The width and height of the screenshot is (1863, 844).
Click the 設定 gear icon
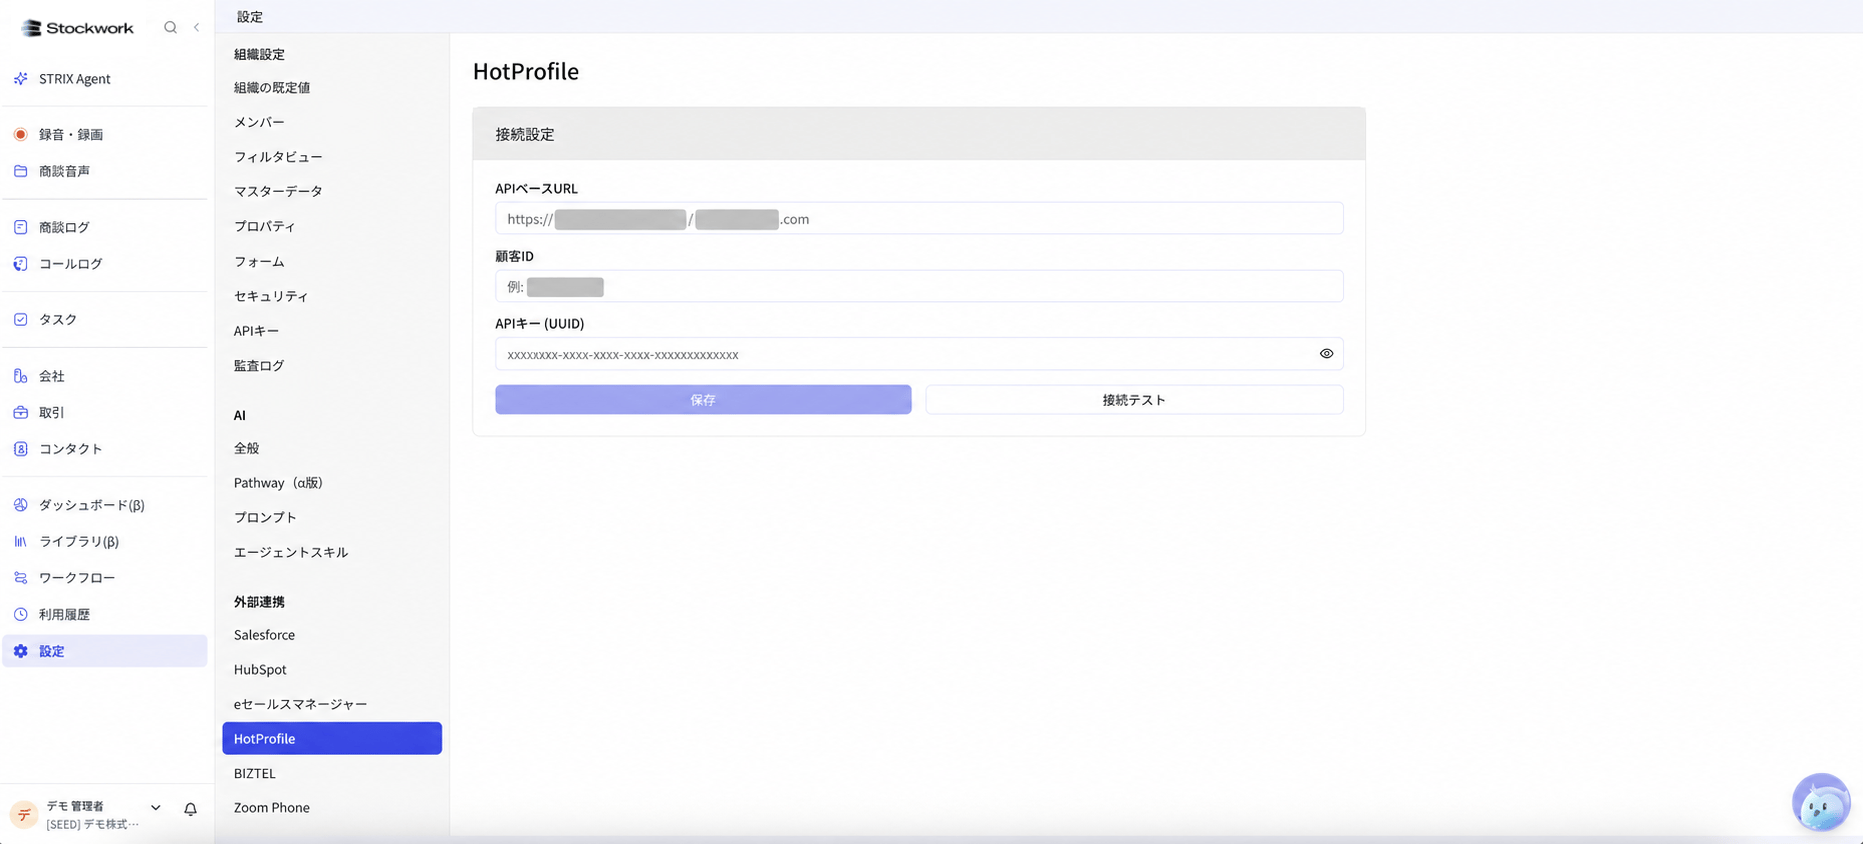click(x=20, y=651)
